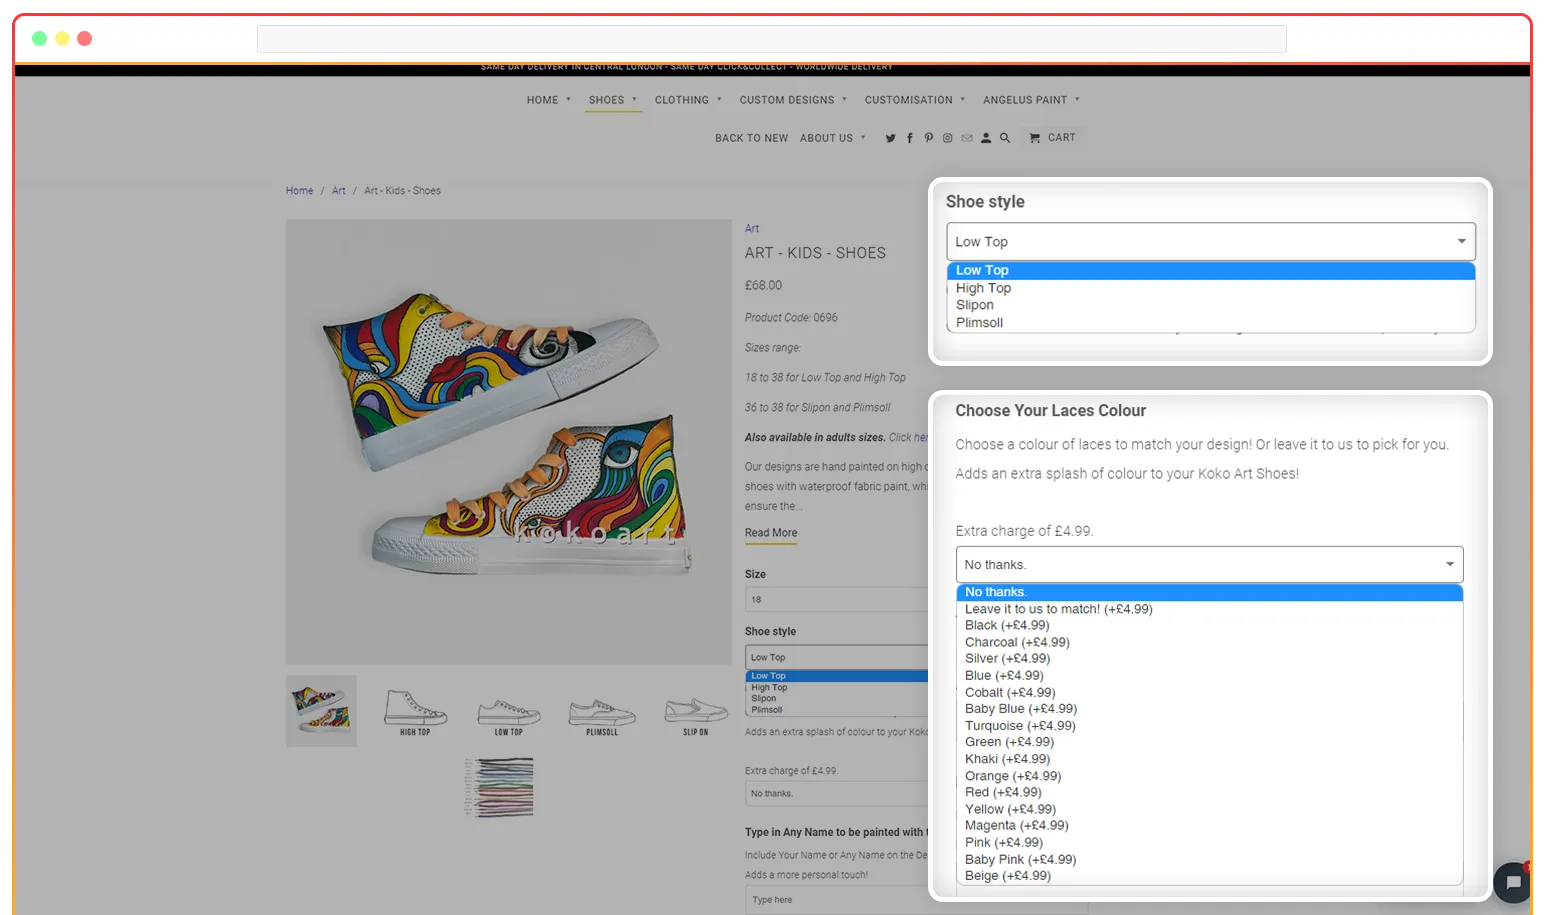Image resolution: width=1545 pixels, height=915 pixels.
Task: Select the Slip On shoe style icon
Action: click(696, 710)
